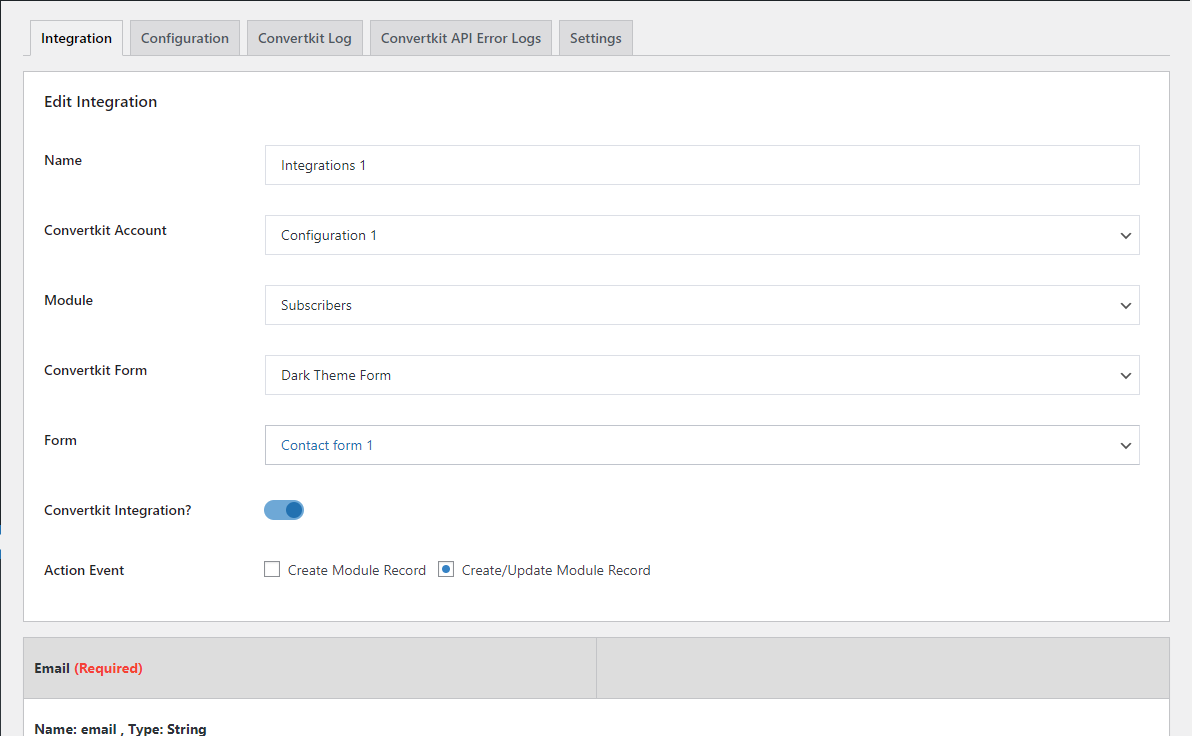1192x736 pixels.
Task: Click the Convertkit Account label
Action: [x=105, y=230]
